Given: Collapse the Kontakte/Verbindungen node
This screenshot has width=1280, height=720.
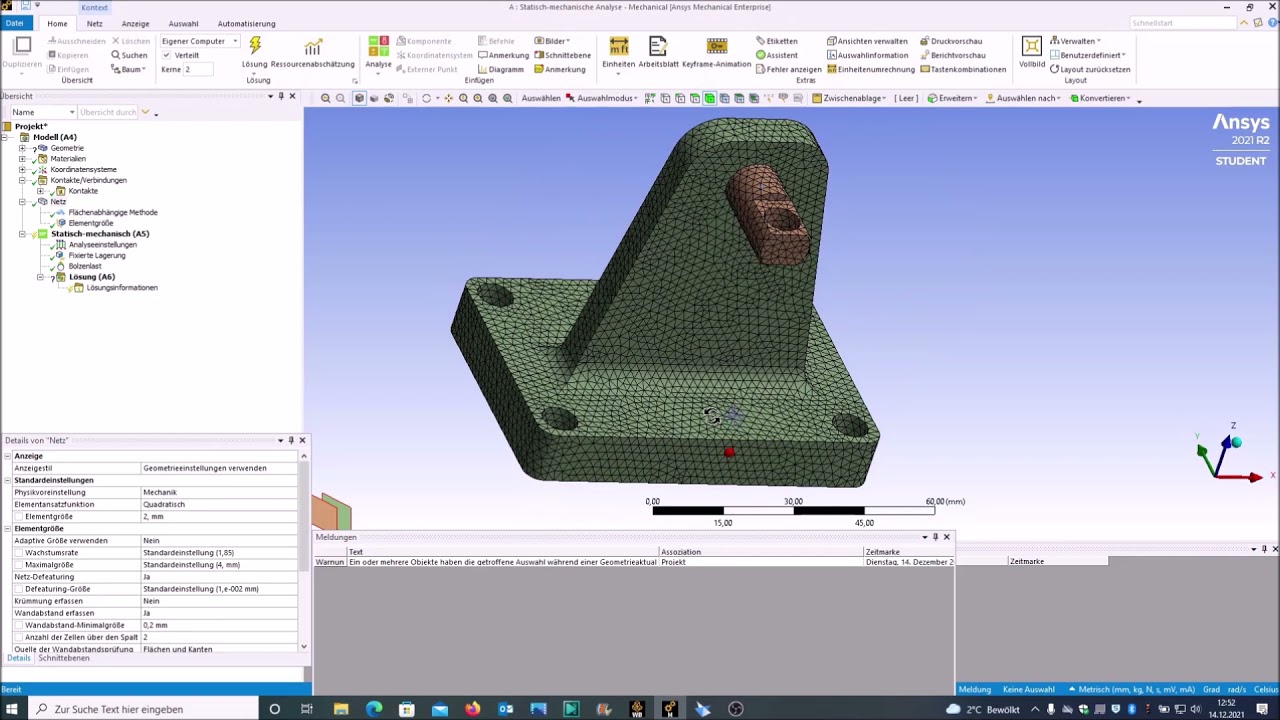Looking at the screenshot, I should tap(22, 180).
